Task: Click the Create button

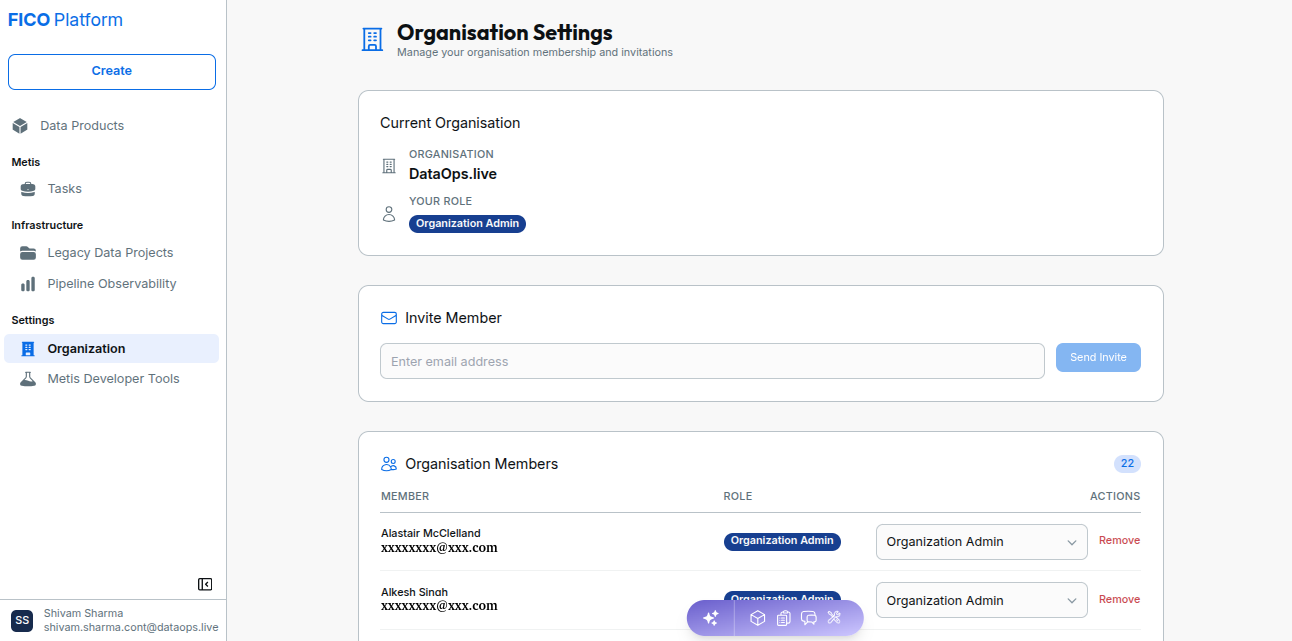Action: pos(112,71)
